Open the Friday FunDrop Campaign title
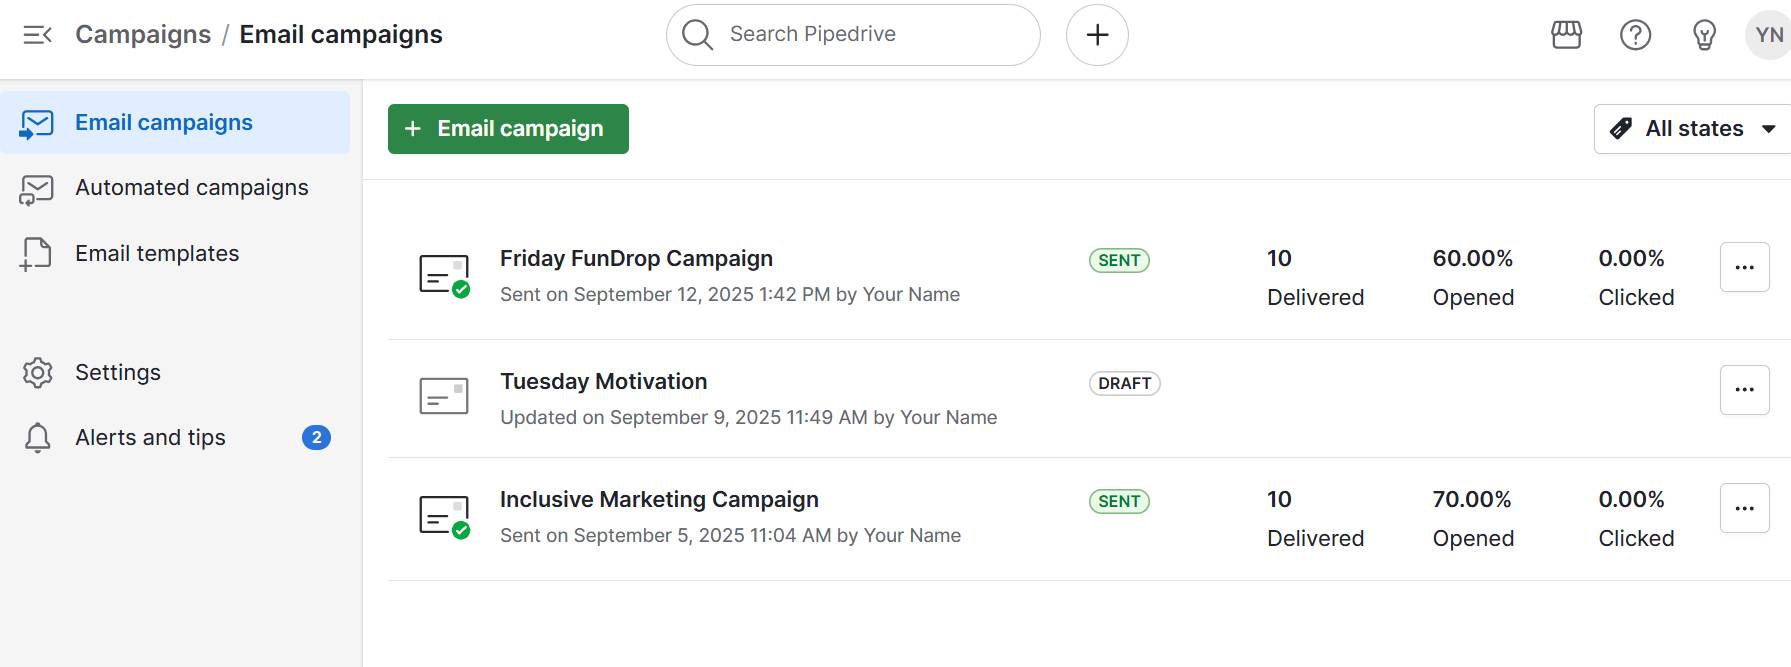The image size is (1791, 667). click(x=636, y=258)
